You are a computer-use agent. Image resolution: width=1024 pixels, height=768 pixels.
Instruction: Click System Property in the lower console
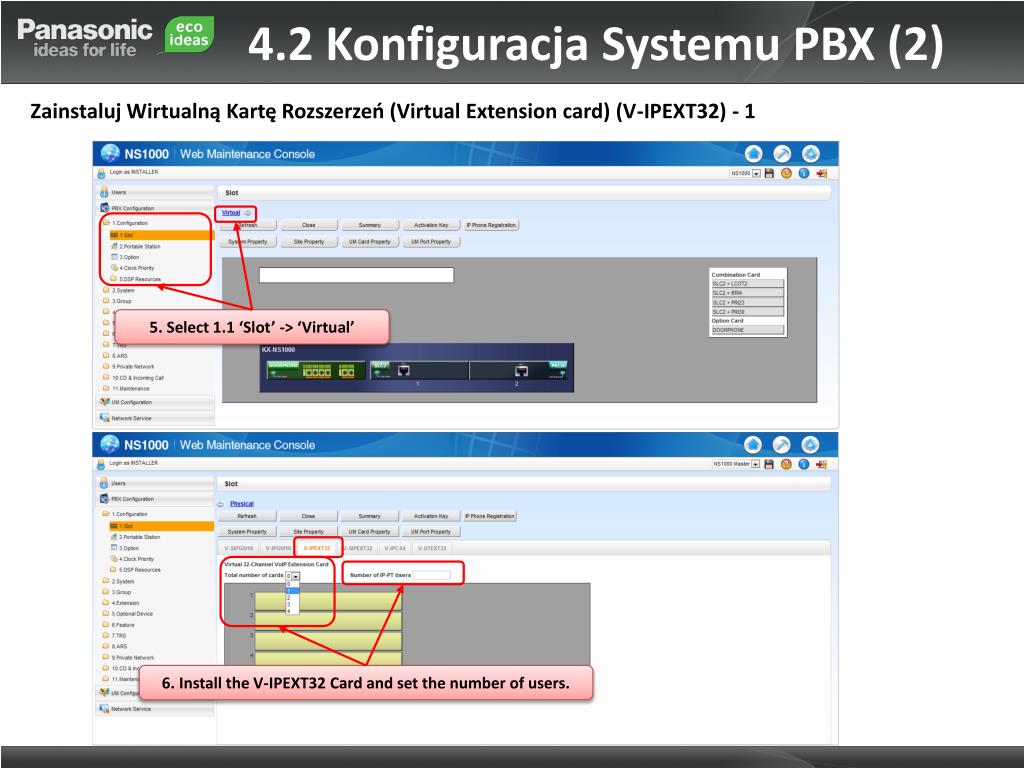247,532
